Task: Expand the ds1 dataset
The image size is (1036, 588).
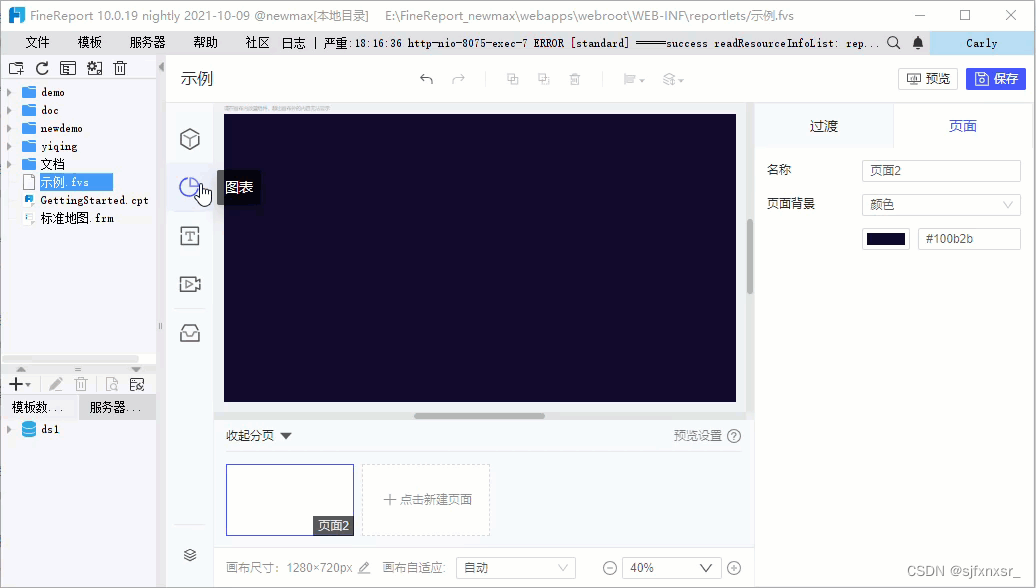Action: [x=9, y=429]
